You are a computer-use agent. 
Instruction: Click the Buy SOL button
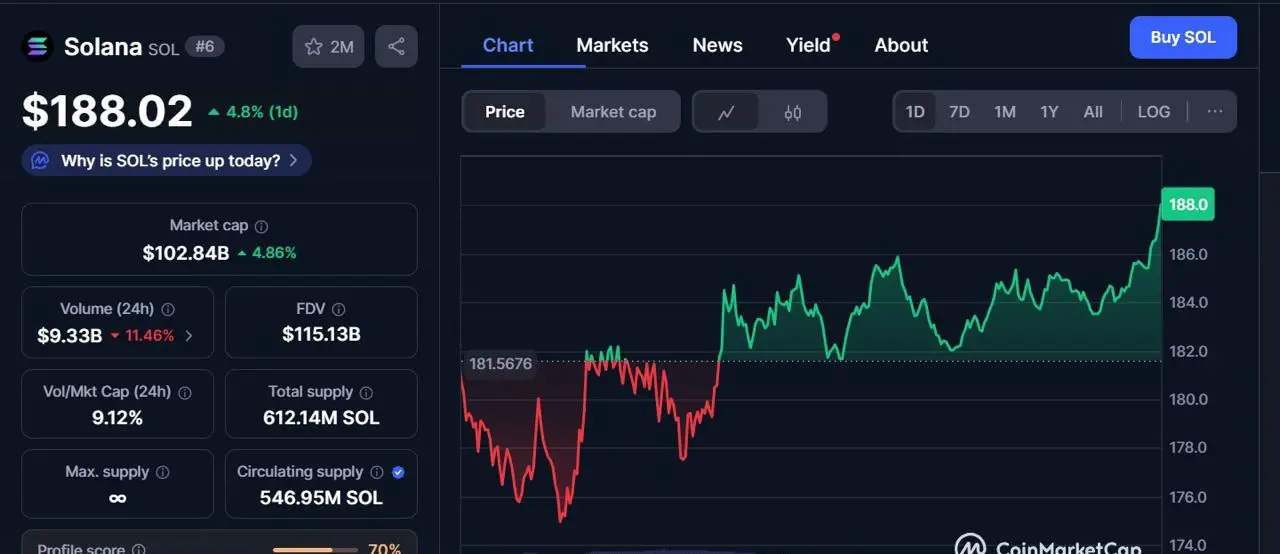(x=1183, y=37)
